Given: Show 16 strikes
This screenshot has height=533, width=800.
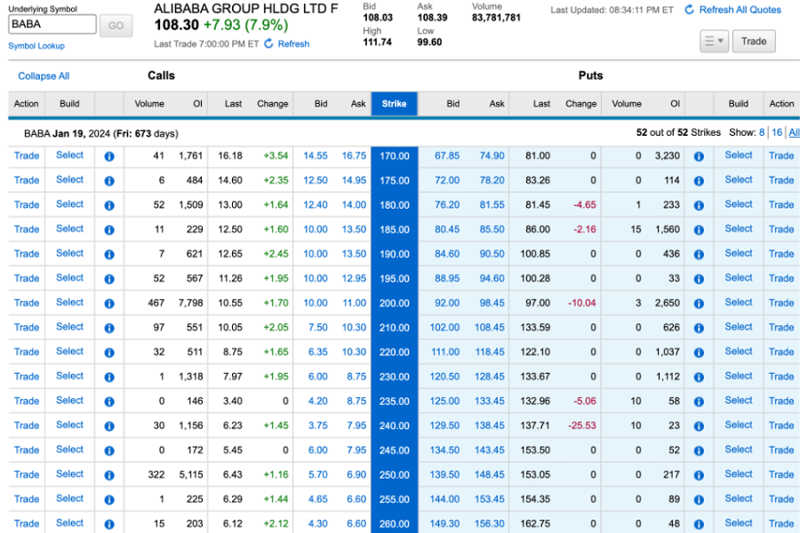Looking at the screenshot, I should coord(777,133).
